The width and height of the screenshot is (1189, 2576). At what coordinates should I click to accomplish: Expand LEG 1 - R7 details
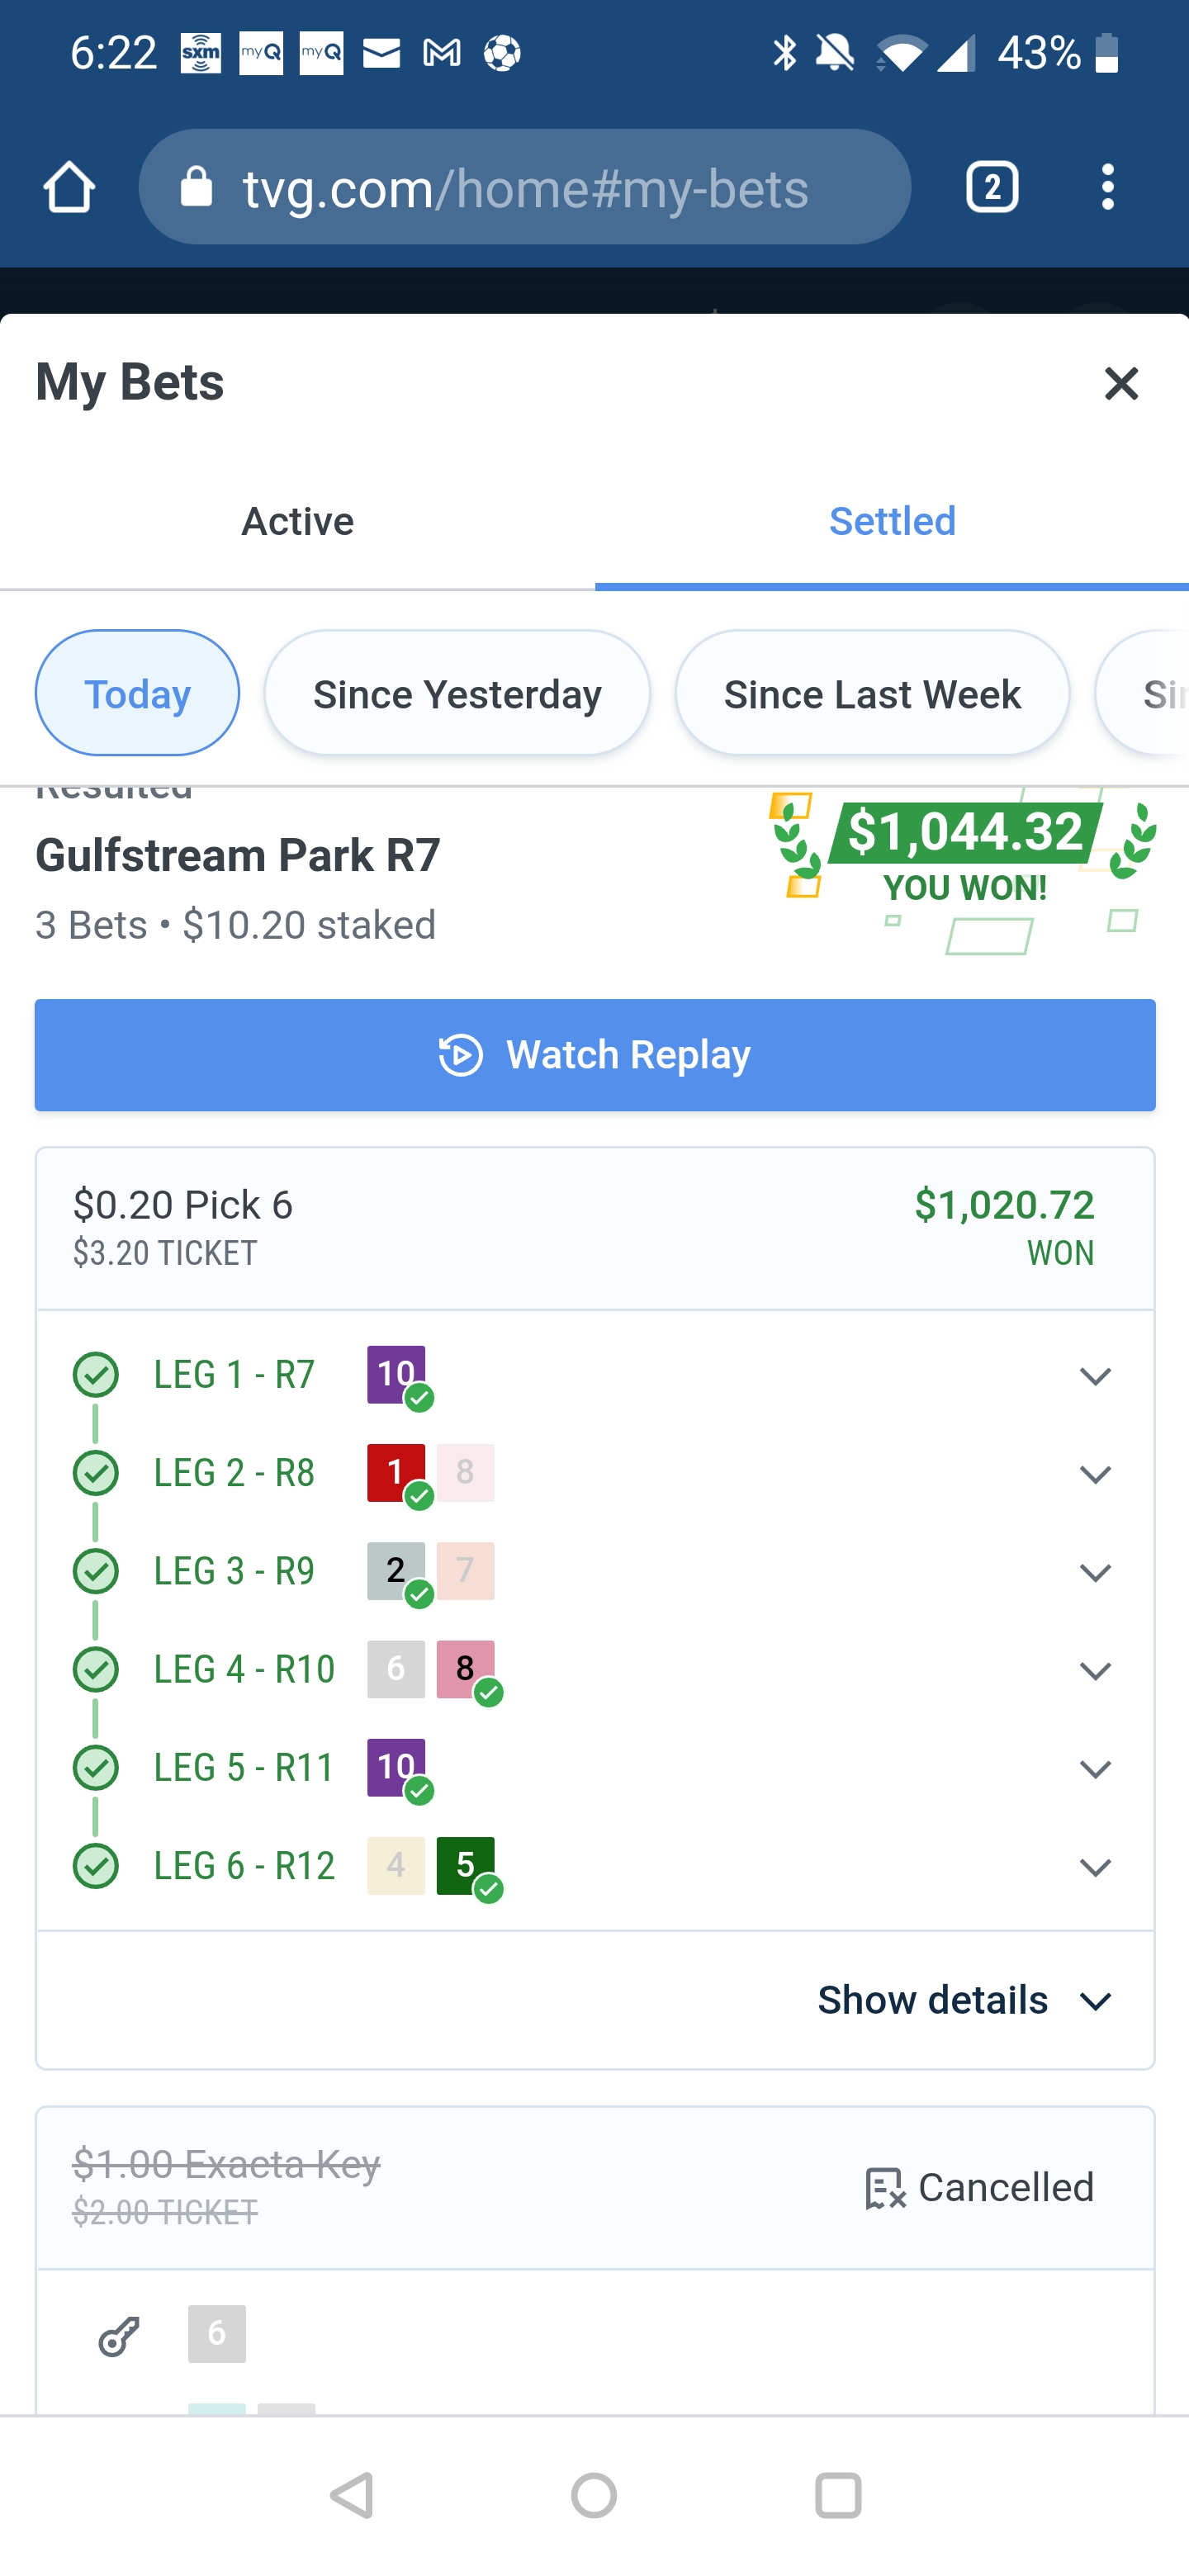tap(1096, 1376)
